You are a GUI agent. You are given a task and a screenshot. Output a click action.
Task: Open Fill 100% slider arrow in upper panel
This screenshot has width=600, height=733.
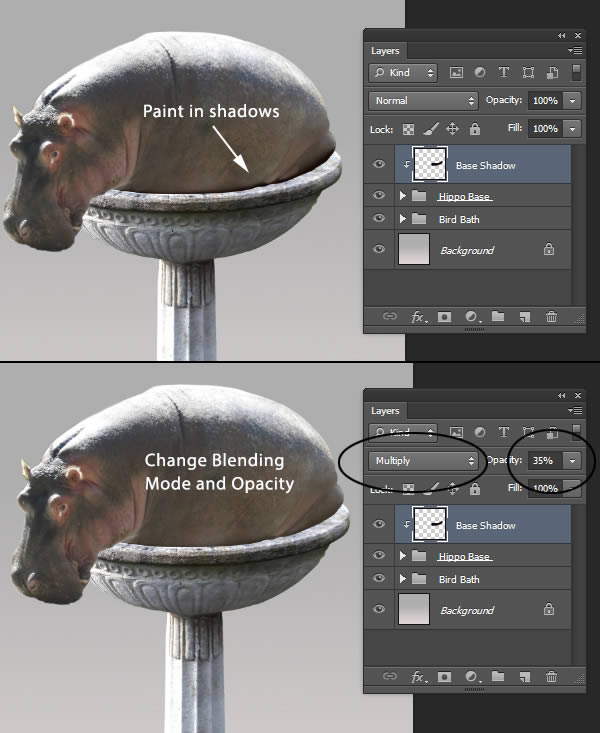point(572,129)
